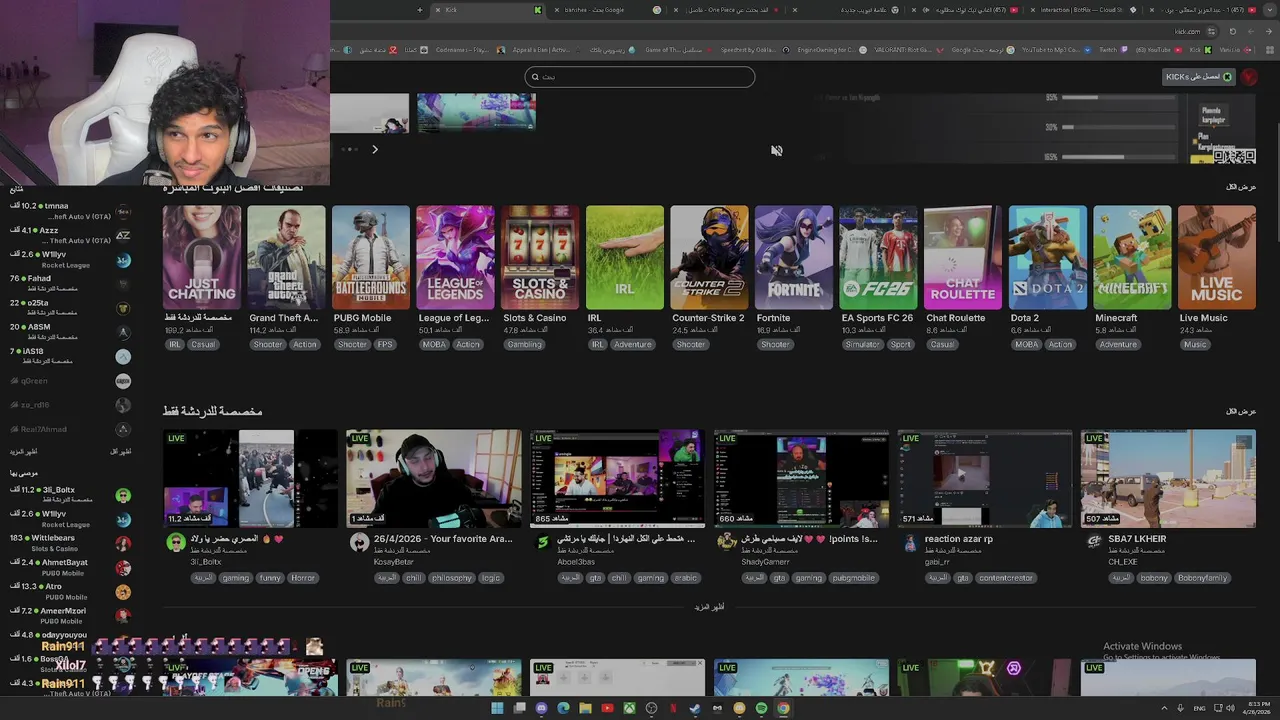Image resolution: width=1280 pixels, height=720 pixels.
Task: Open Netflix from the taskbar
Action: (673, 708)
